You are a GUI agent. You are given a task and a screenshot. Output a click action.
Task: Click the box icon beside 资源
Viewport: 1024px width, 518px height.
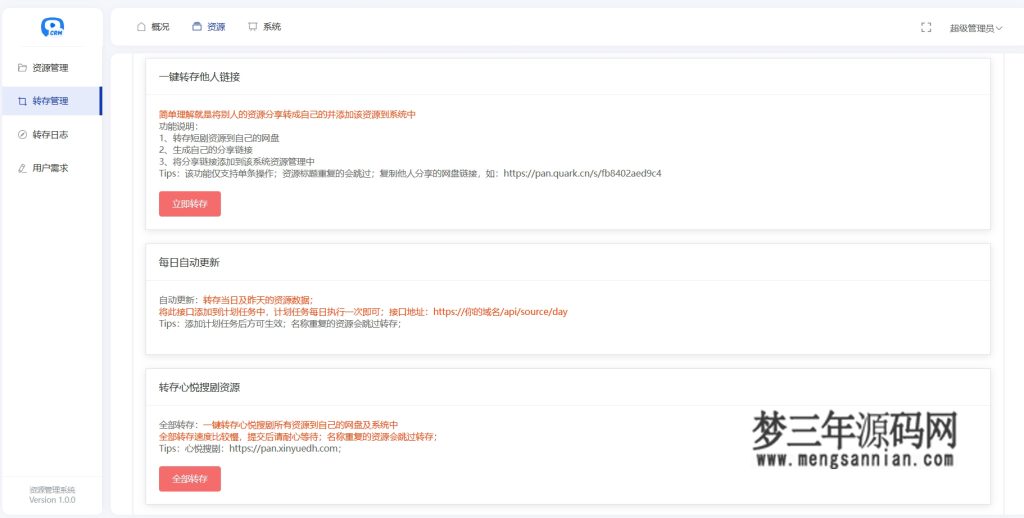click(x=197, y=27)
